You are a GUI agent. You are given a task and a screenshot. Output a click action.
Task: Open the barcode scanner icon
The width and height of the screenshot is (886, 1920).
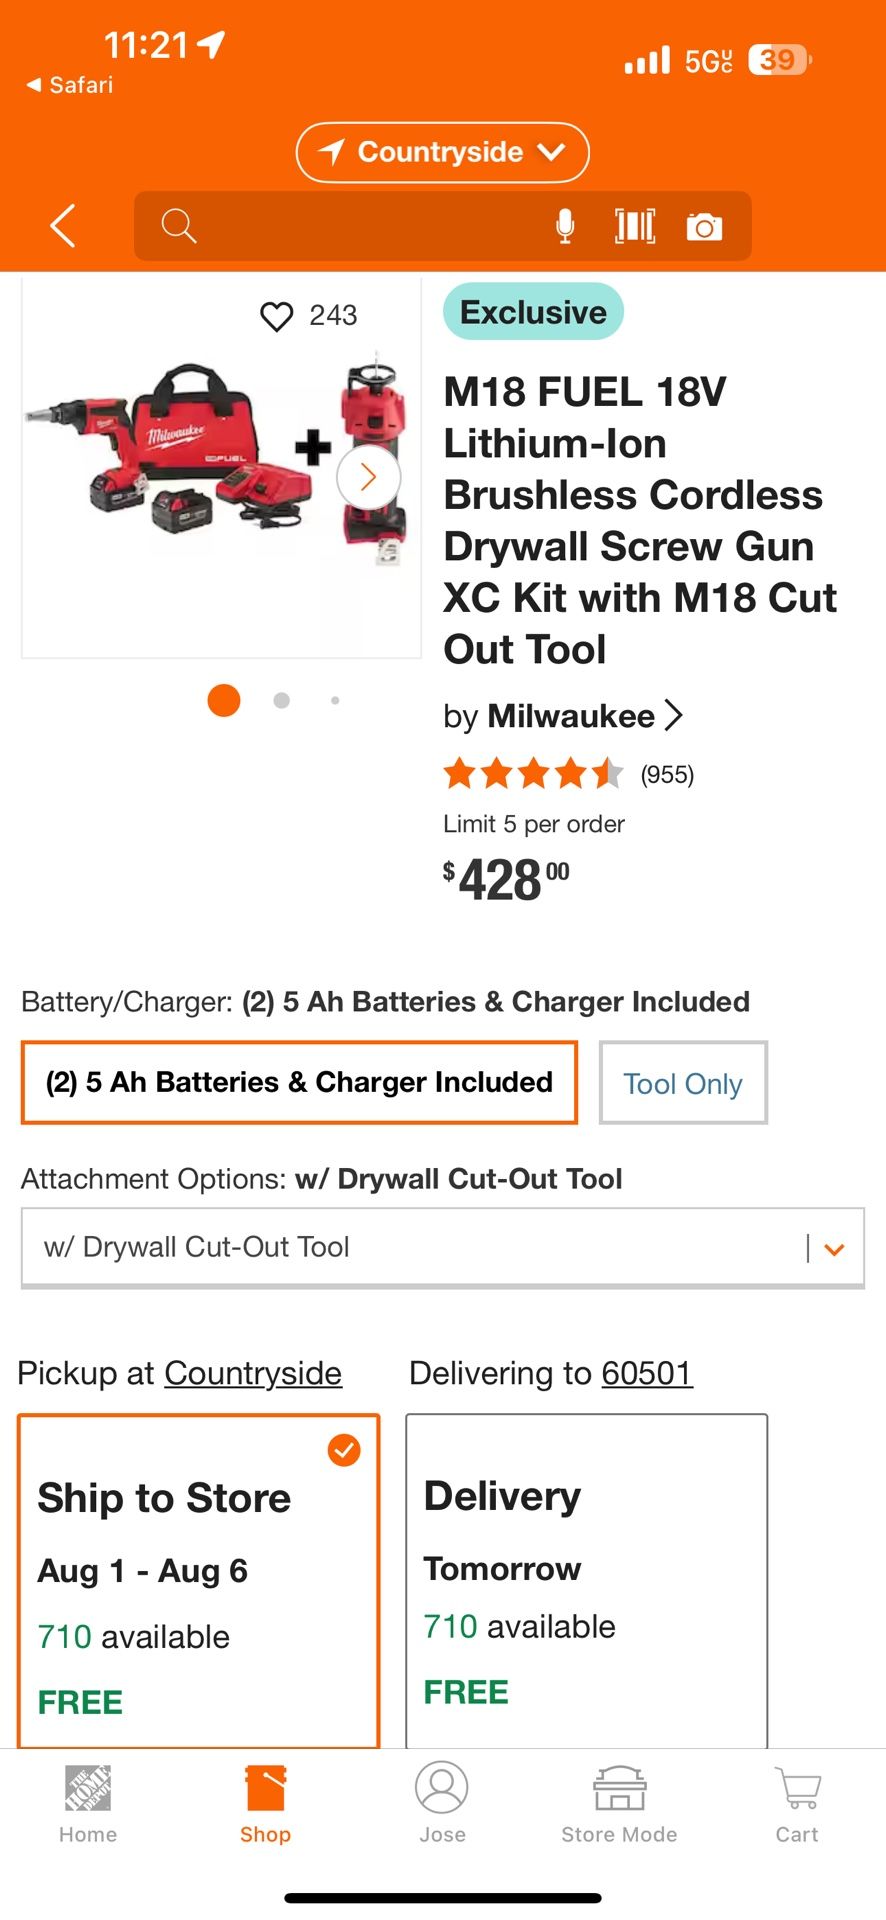635,226
